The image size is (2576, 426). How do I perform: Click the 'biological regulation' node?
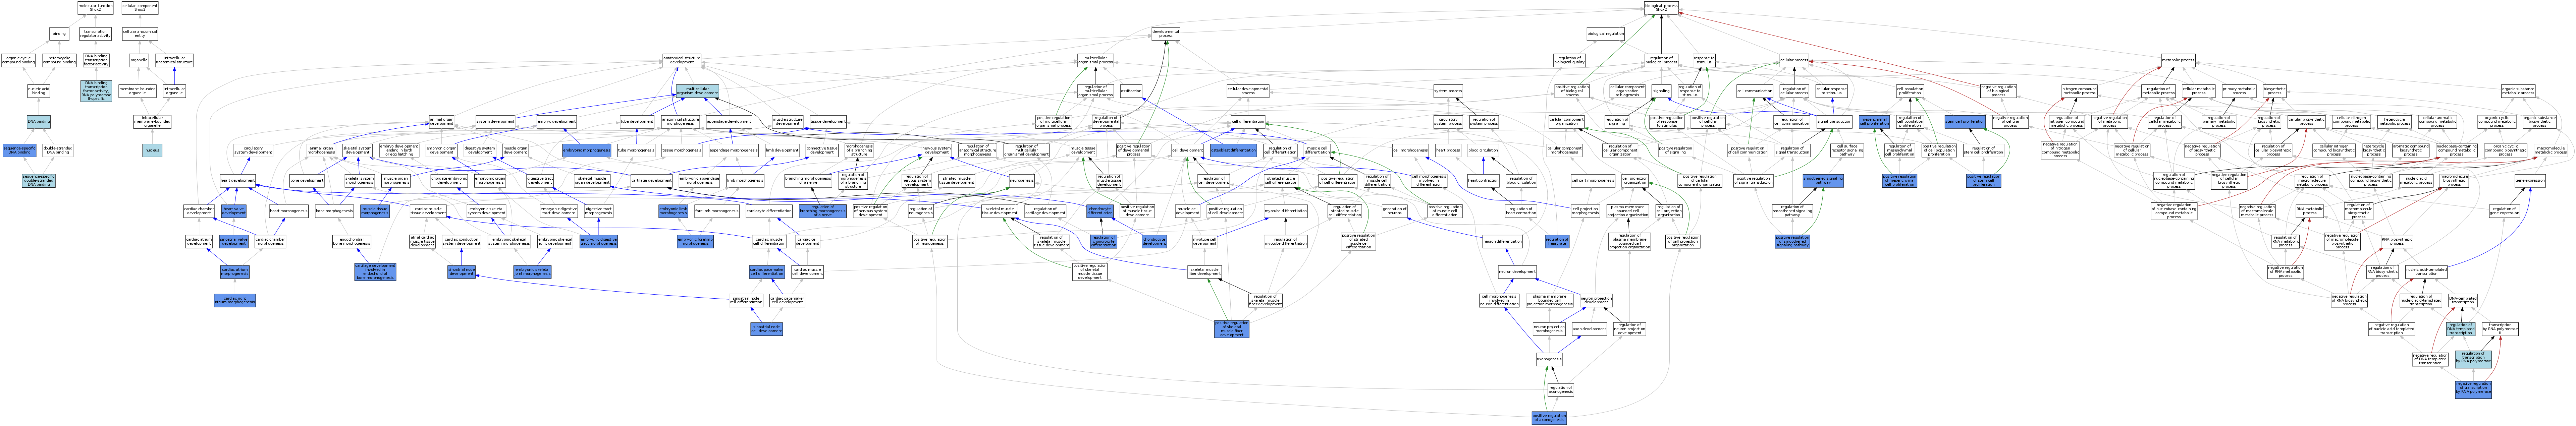(1606, 34)
